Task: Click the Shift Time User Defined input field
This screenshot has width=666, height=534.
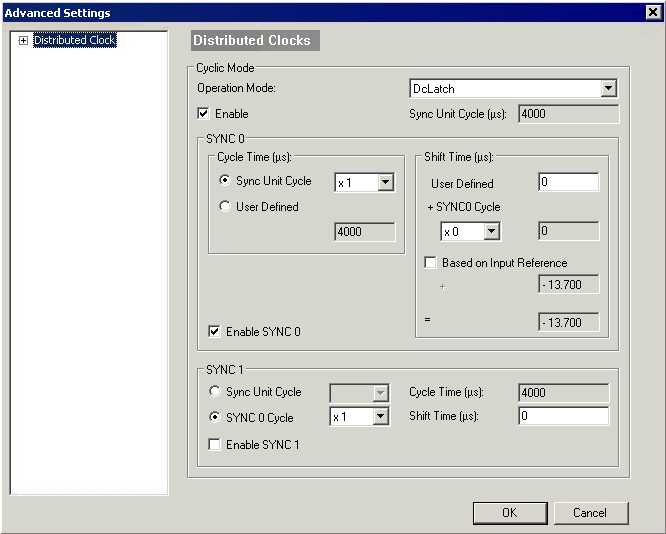Action: (x=569, y=182)
